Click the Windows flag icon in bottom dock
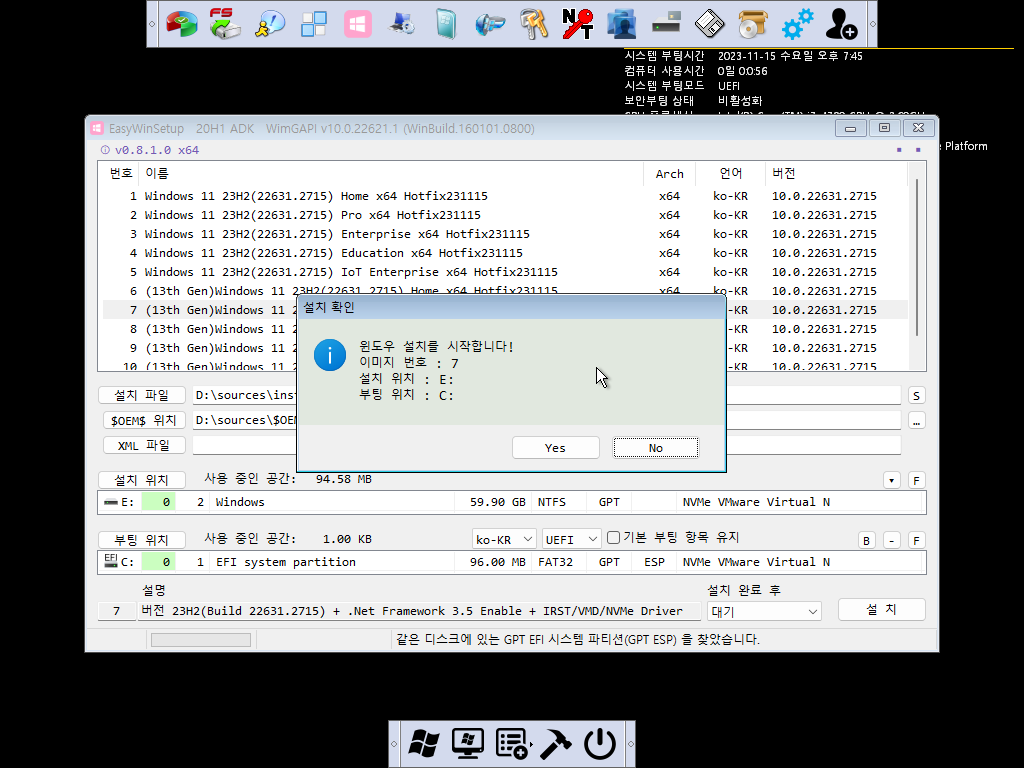The width and height of the screenshot is (1024, 768). pyautogui.click(x=424, y=743)
